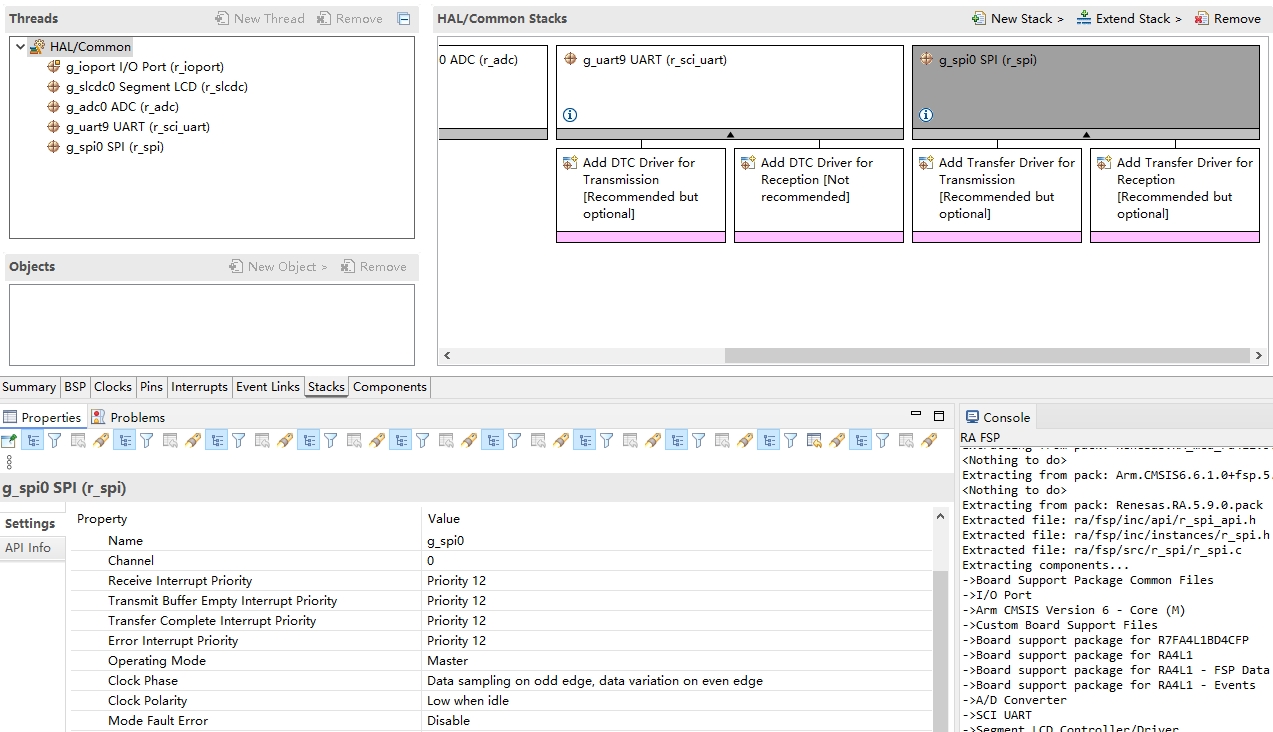Switch to the Pins tab
This screenshot has height=732, width=1273.
(x=151, y=387)
